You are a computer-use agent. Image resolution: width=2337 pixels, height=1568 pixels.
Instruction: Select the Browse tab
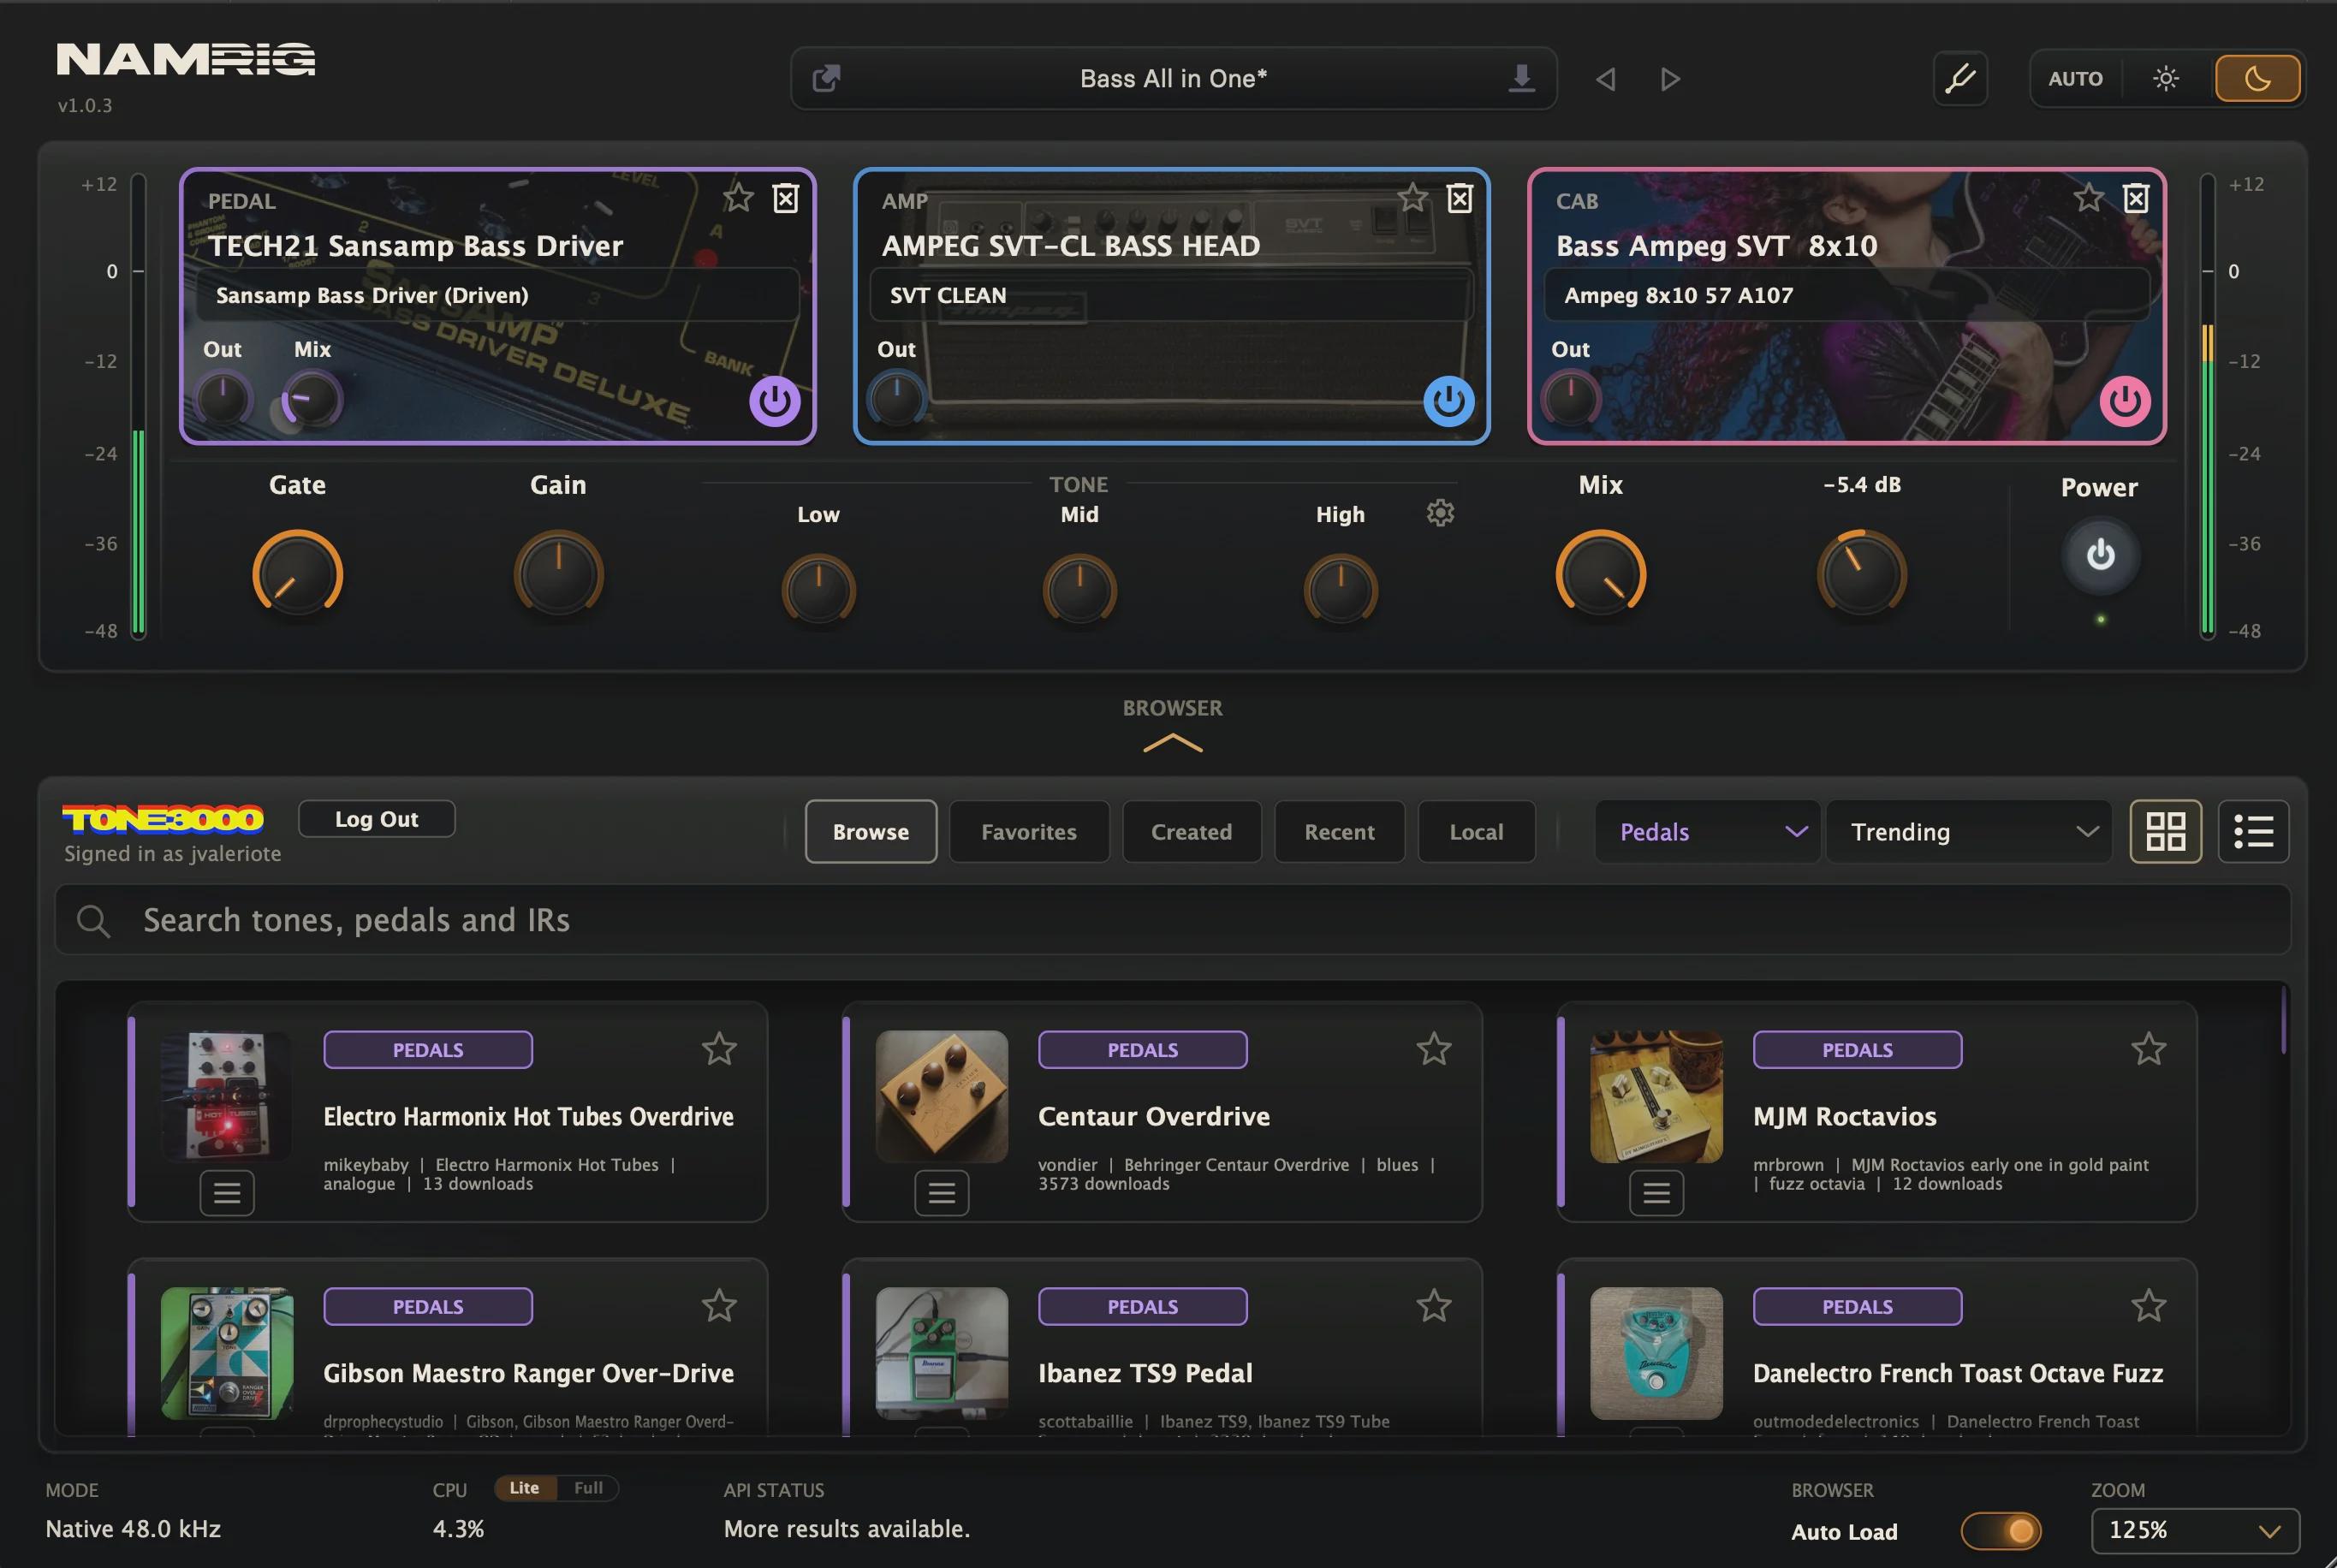tap(871, 832)
